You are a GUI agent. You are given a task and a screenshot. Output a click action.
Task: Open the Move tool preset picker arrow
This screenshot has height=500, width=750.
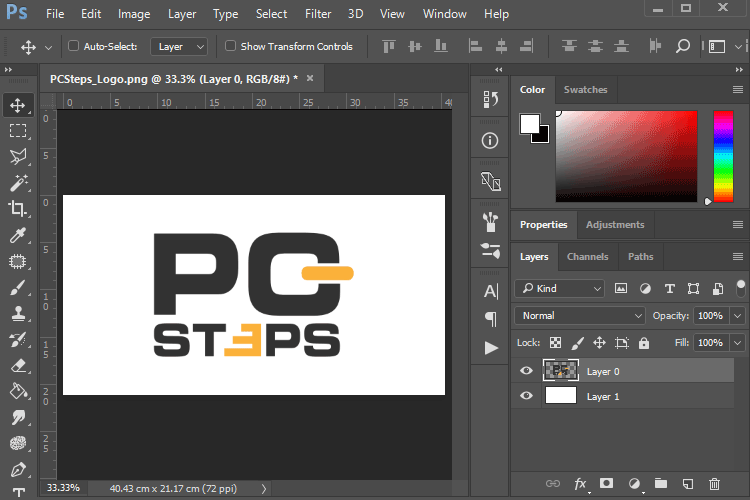tap(48, 47)
